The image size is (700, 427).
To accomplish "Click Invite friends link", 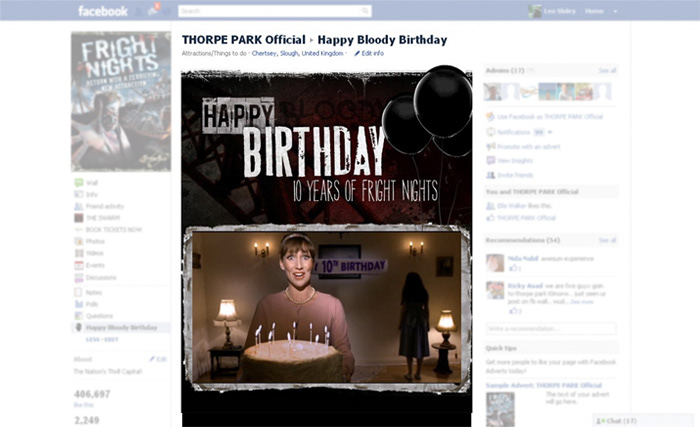I will click(515, 175).
